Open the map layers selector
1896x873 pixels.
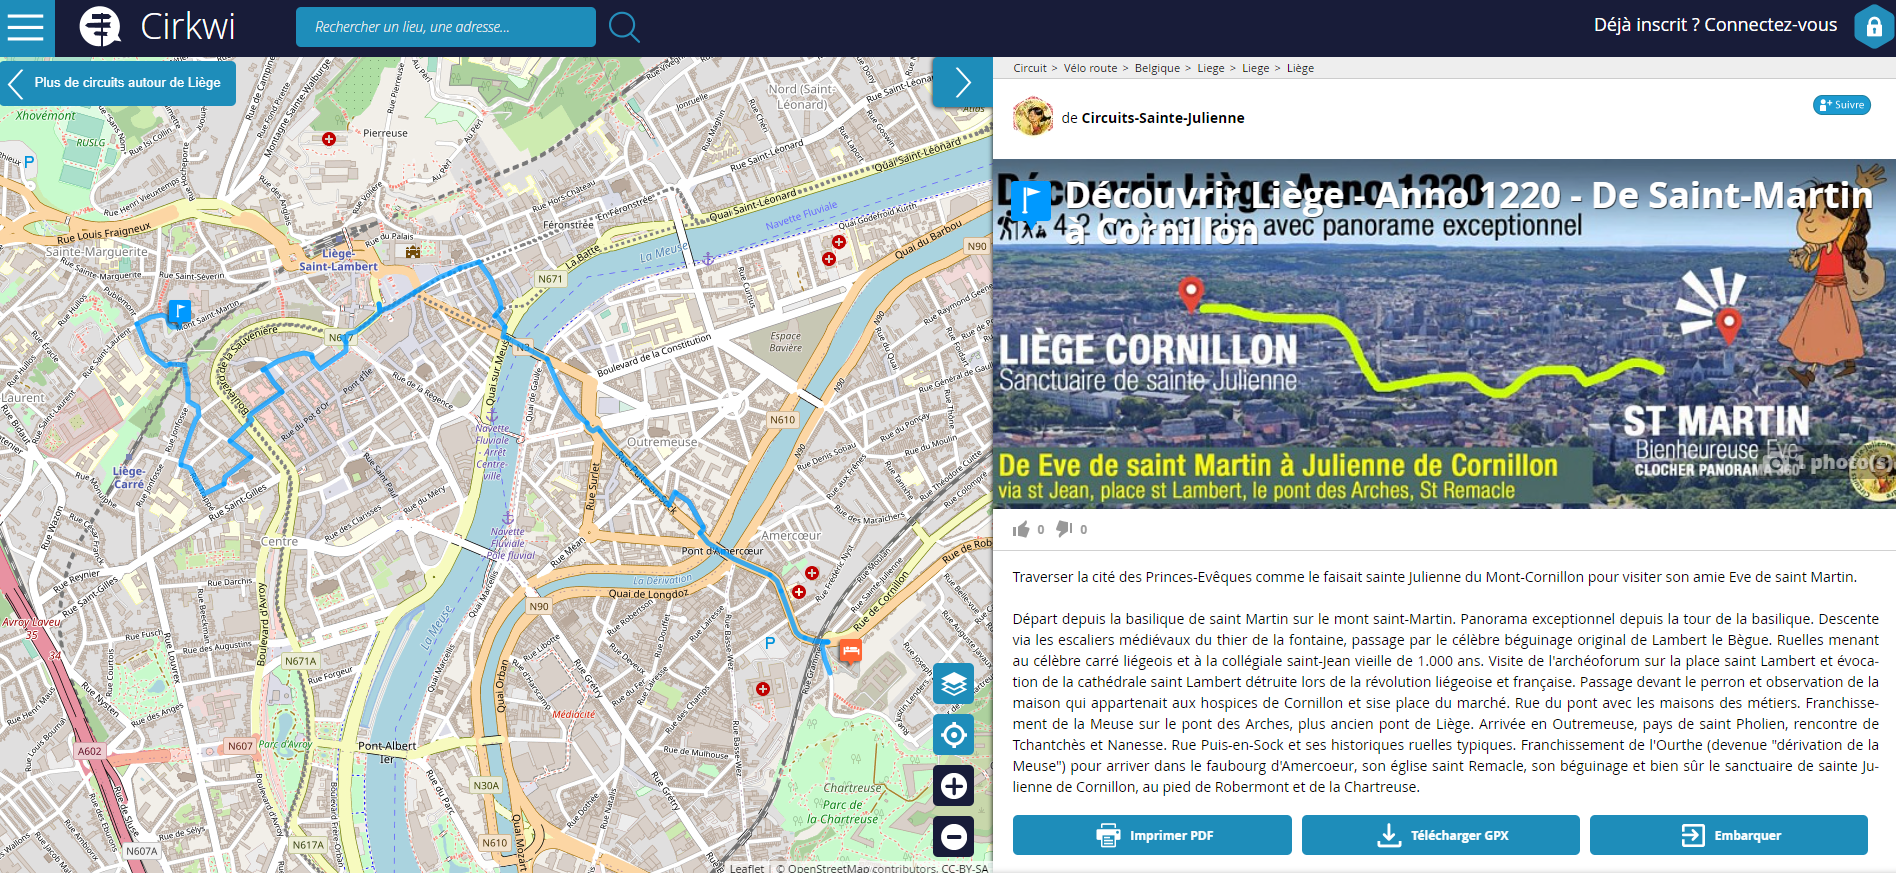[954, 684]
